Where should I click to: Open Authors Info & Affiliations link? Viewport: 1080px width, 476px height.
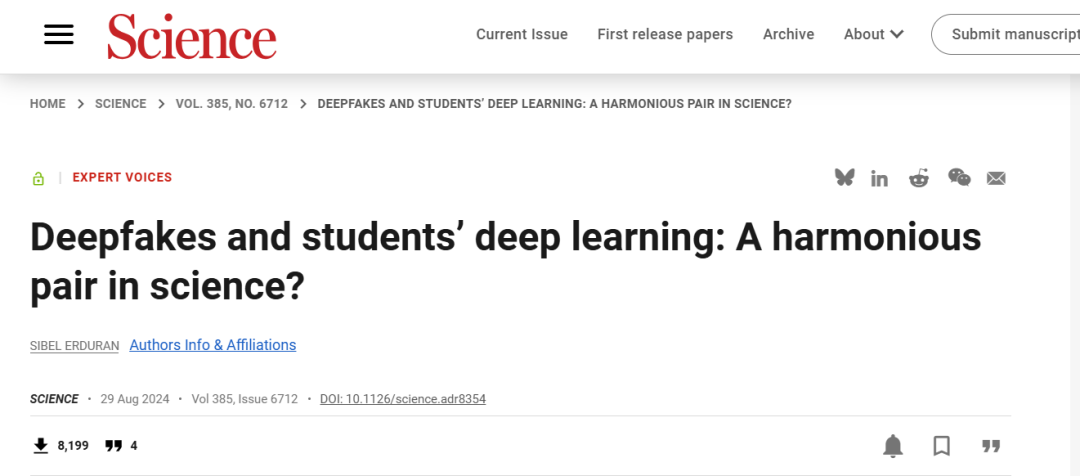(213, 345)
